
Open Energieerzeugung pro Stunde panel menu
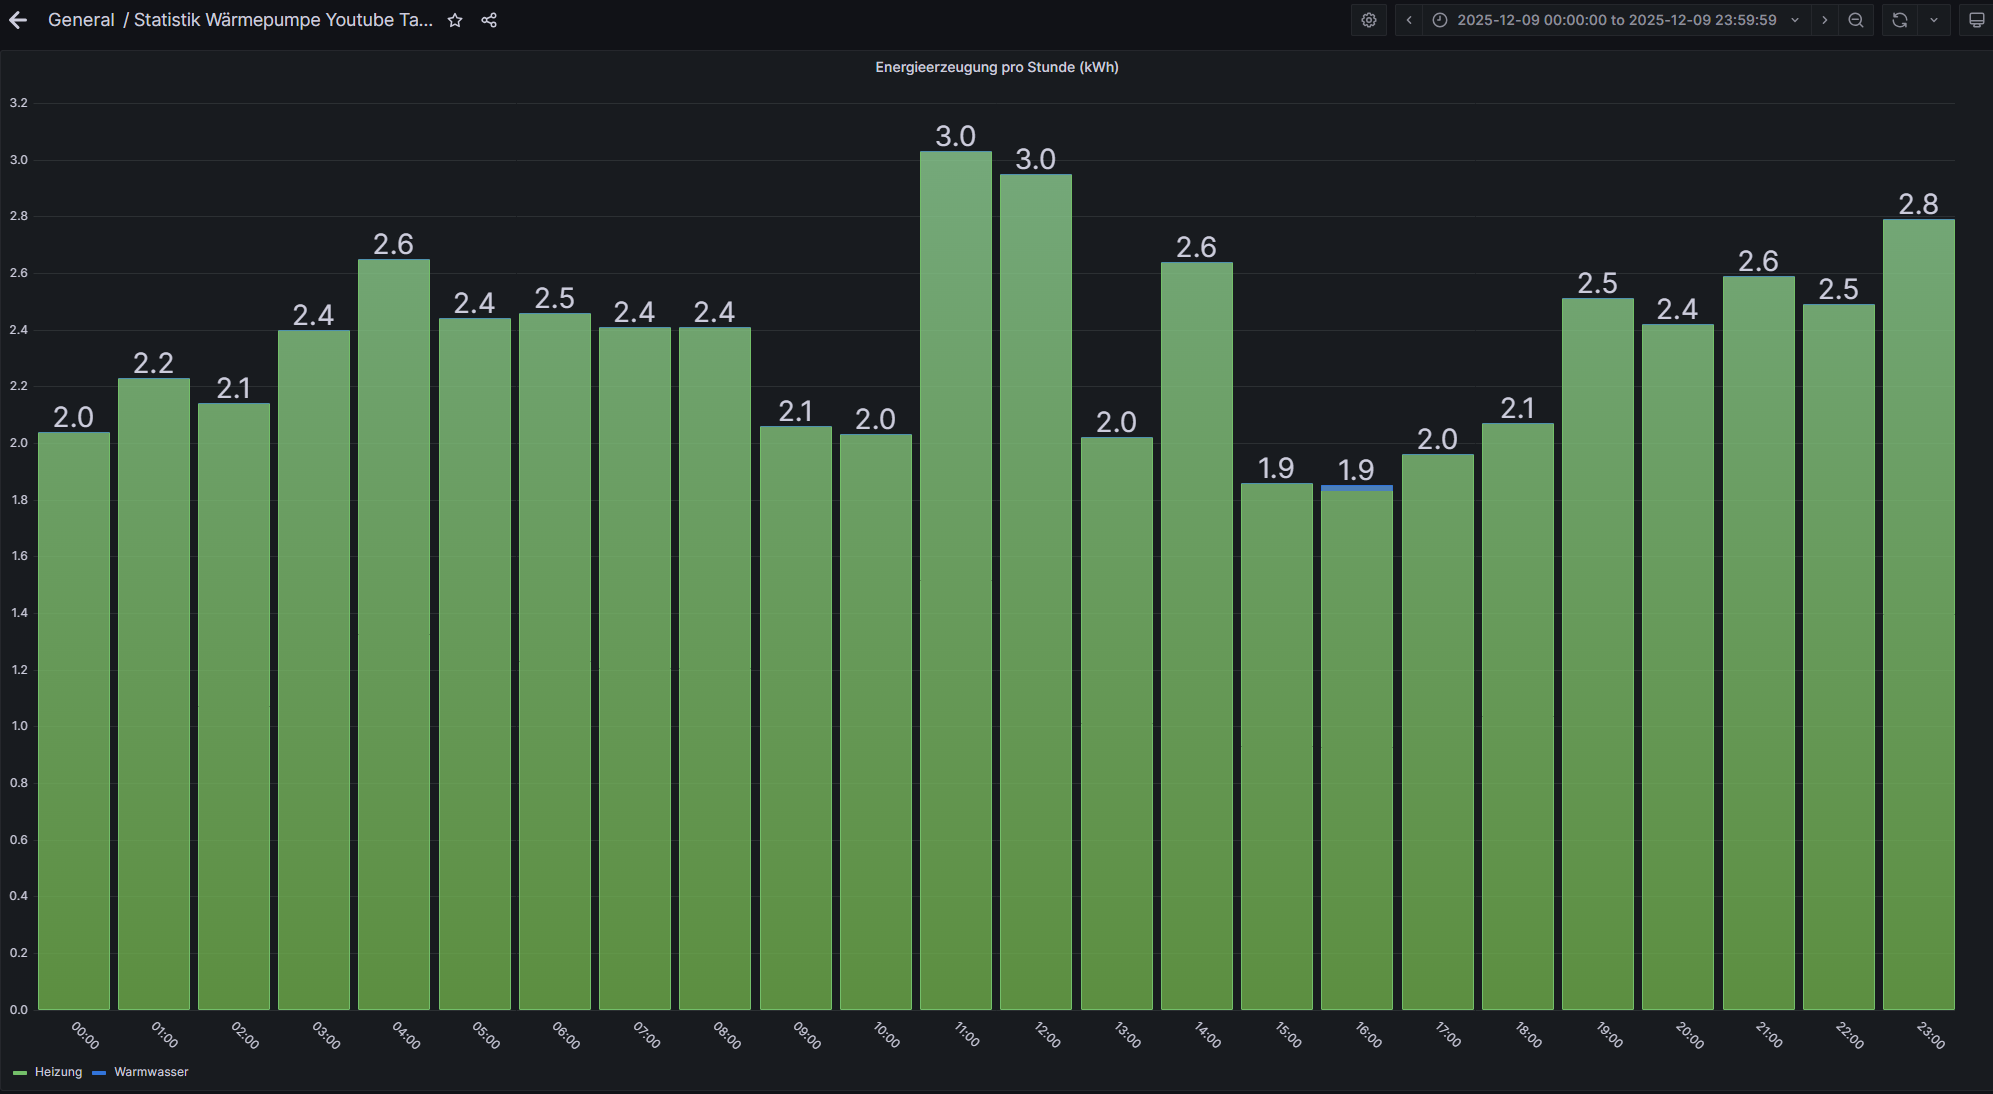pyautogui.click(x=996, y=67)
